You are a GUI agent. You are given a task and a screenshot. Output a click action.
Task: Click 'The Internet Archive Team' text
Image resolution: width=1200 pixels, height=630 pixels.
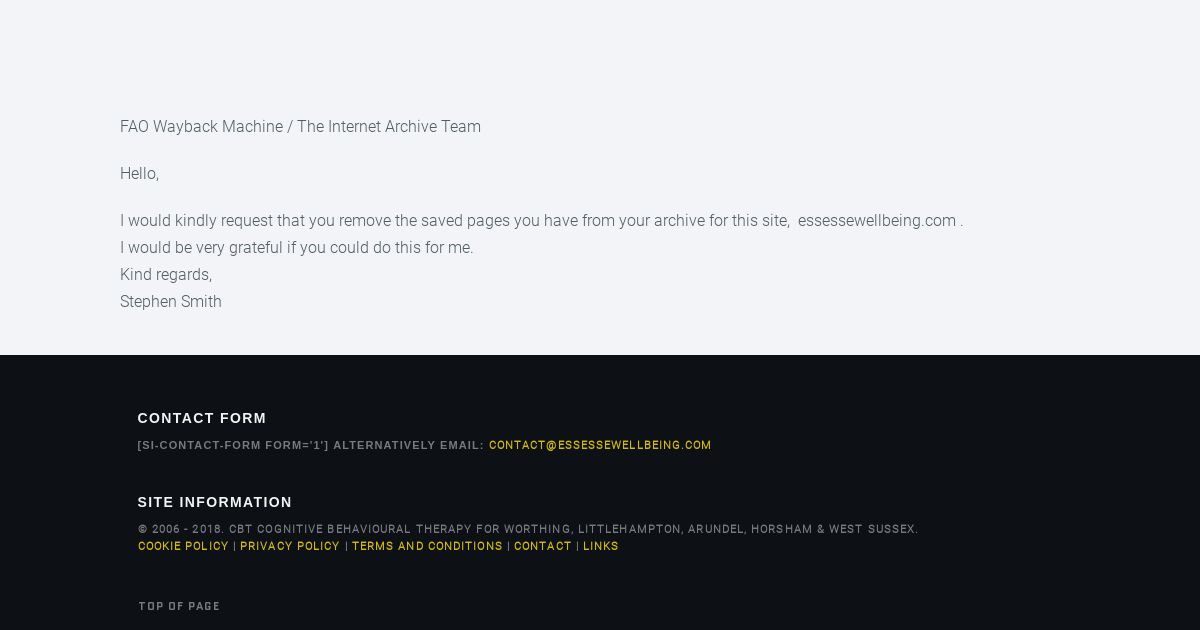(389, 126)
